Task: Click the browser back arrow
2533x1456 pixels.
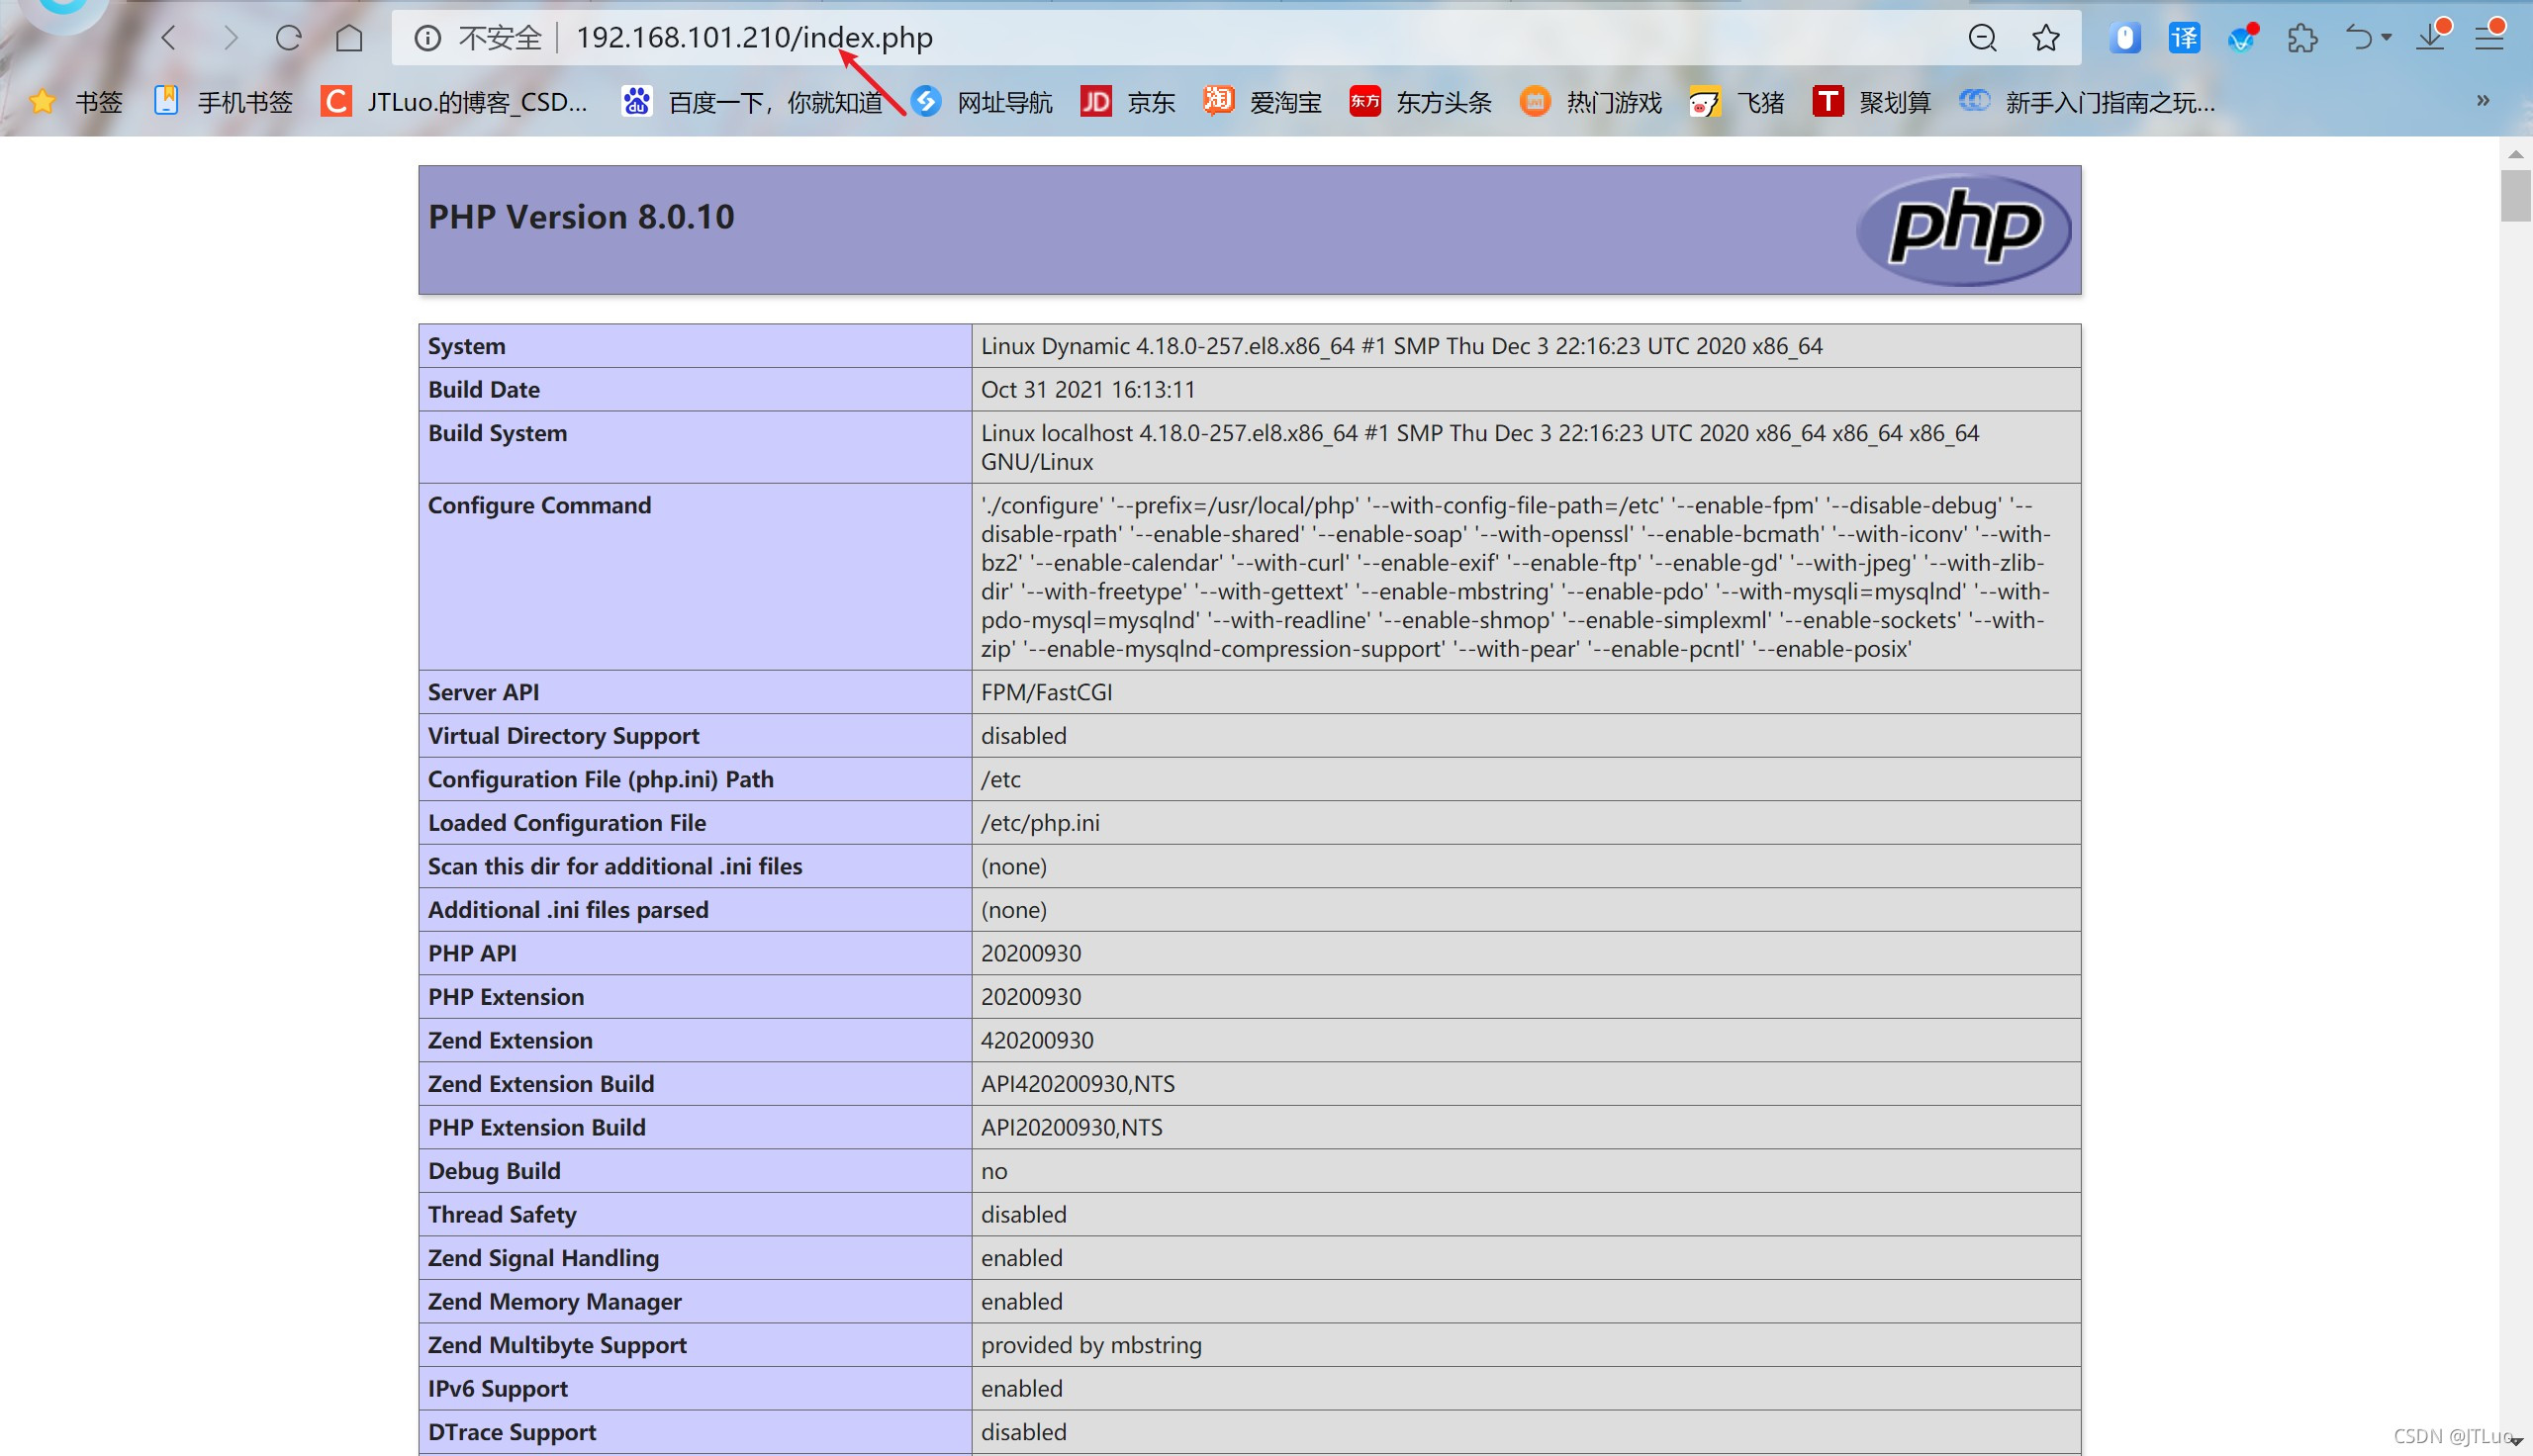Action: (x=168, y=38)
